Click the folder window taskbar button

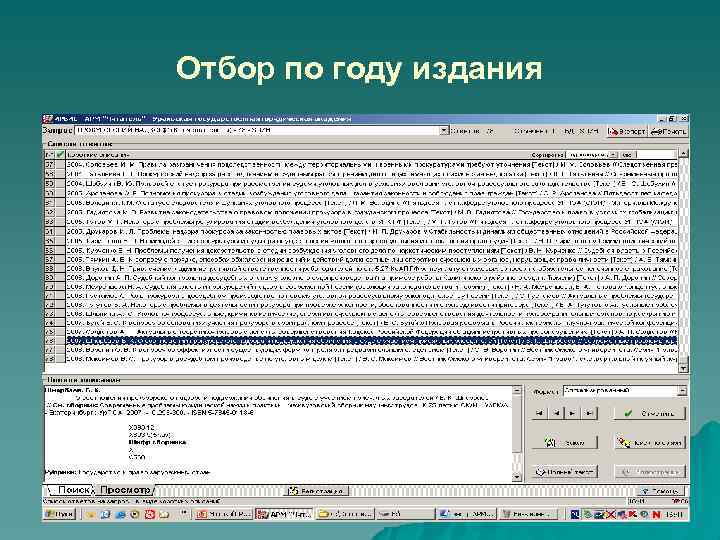(x=345, y=514)
